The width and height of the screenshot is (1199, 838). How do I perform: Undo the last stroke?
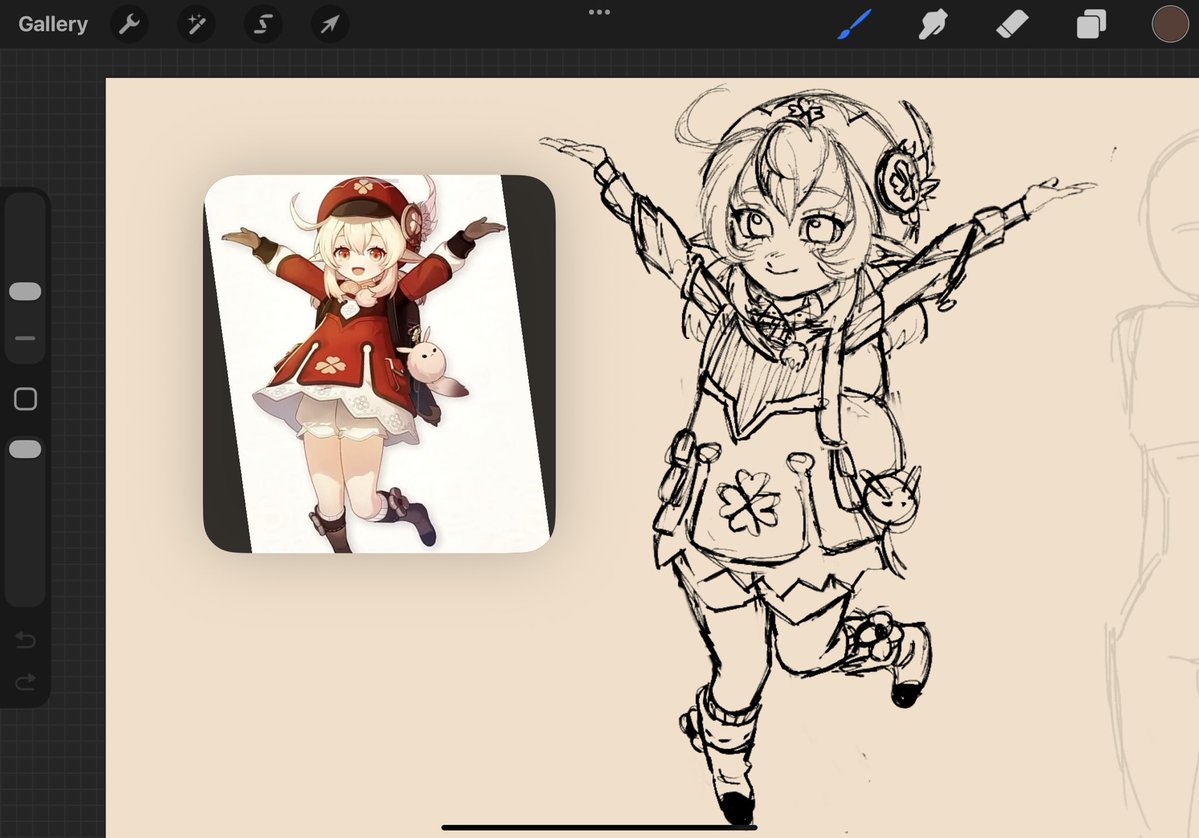[x=25, y=639]
